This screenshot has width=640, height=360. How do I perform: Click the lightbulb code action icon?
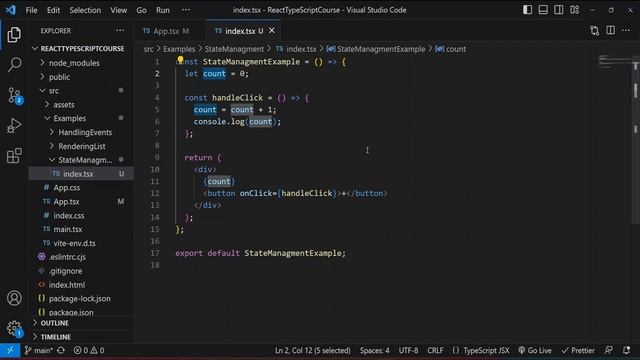tap(180, 60)
